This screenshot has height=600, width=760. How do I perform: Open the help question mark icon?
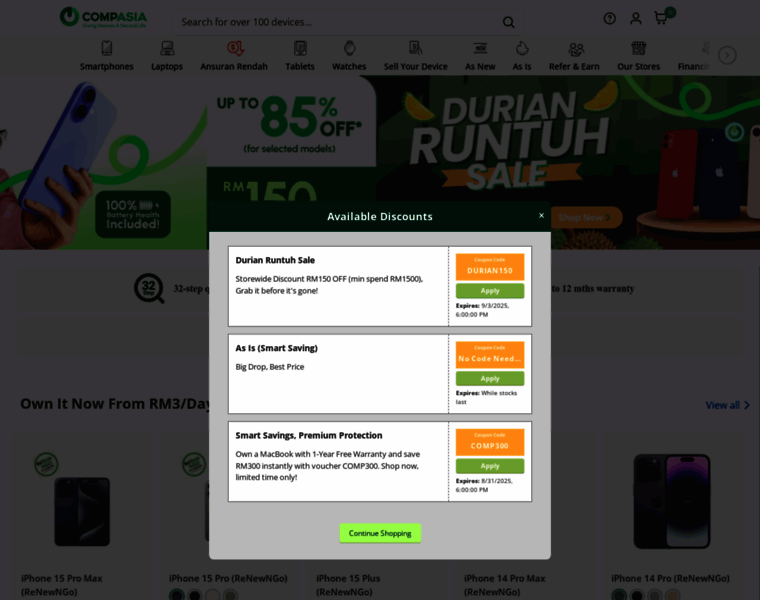pyautogui.click(x=609, y=18)
